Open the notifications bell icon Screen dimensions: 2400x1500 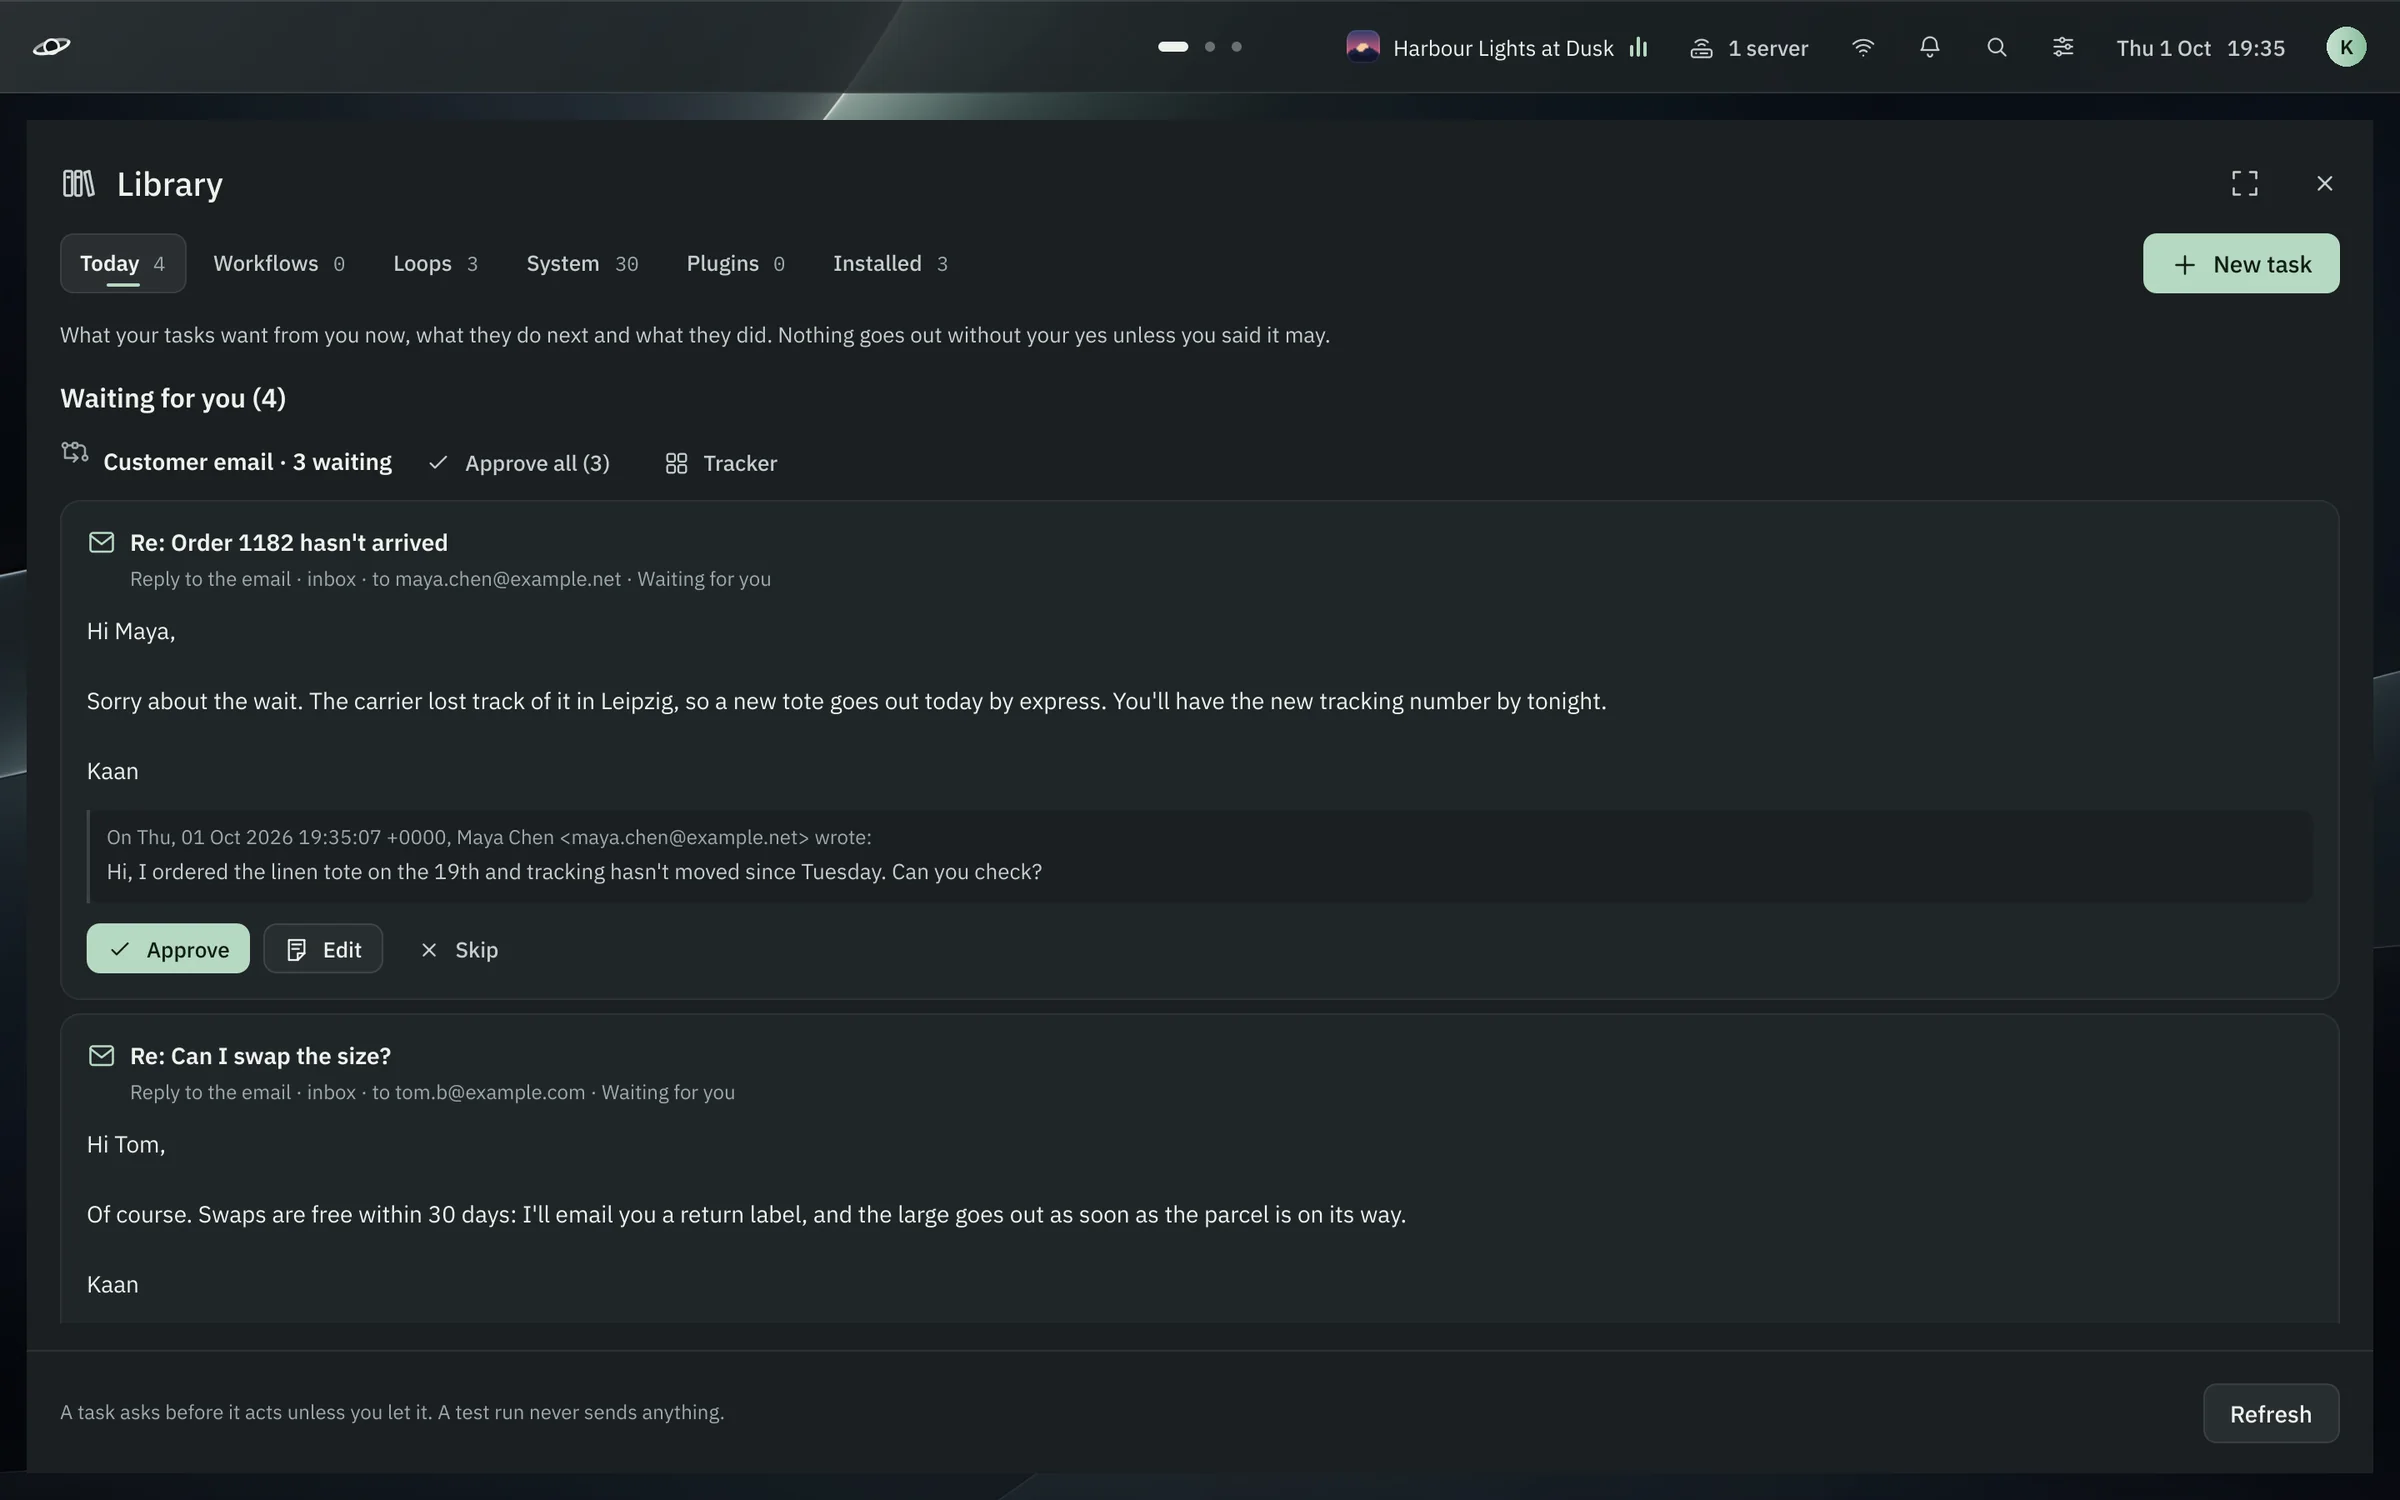pyautogui.click(x=1929, y=47)
